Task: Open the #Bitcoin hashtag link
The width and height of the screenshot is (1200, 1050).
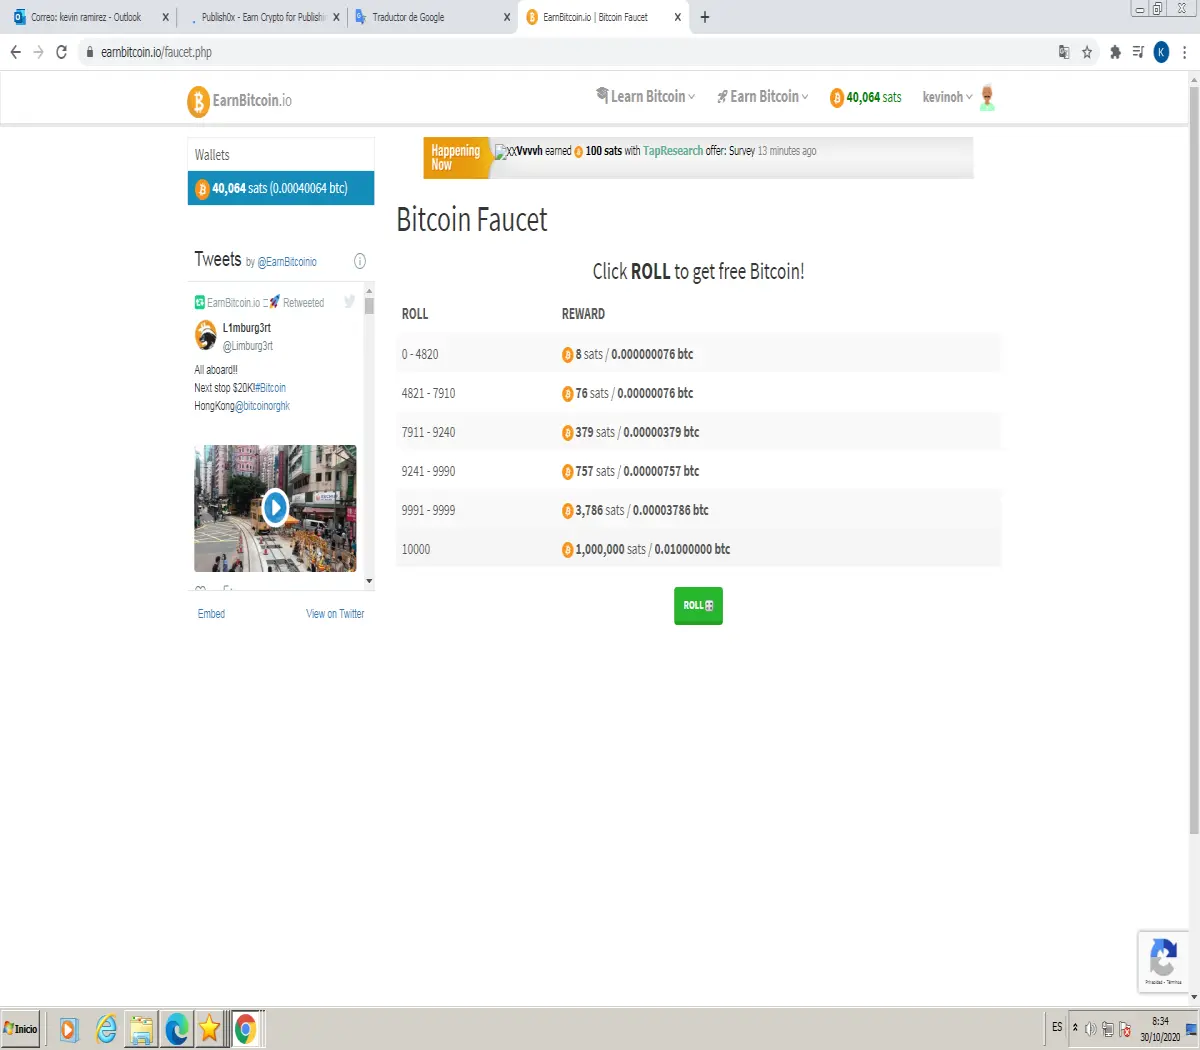Action: coord(270,388)
